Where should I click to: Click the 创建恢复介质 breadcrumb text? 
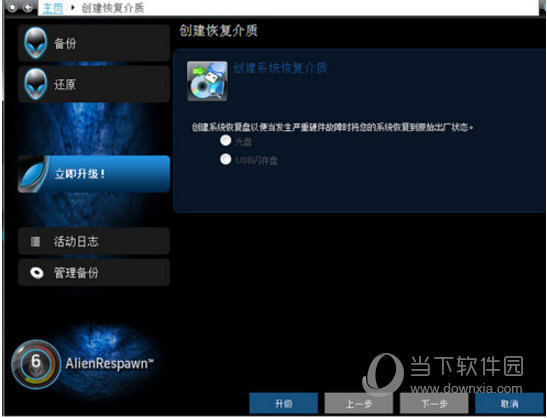pyautogui.click(x=113, y=8)
